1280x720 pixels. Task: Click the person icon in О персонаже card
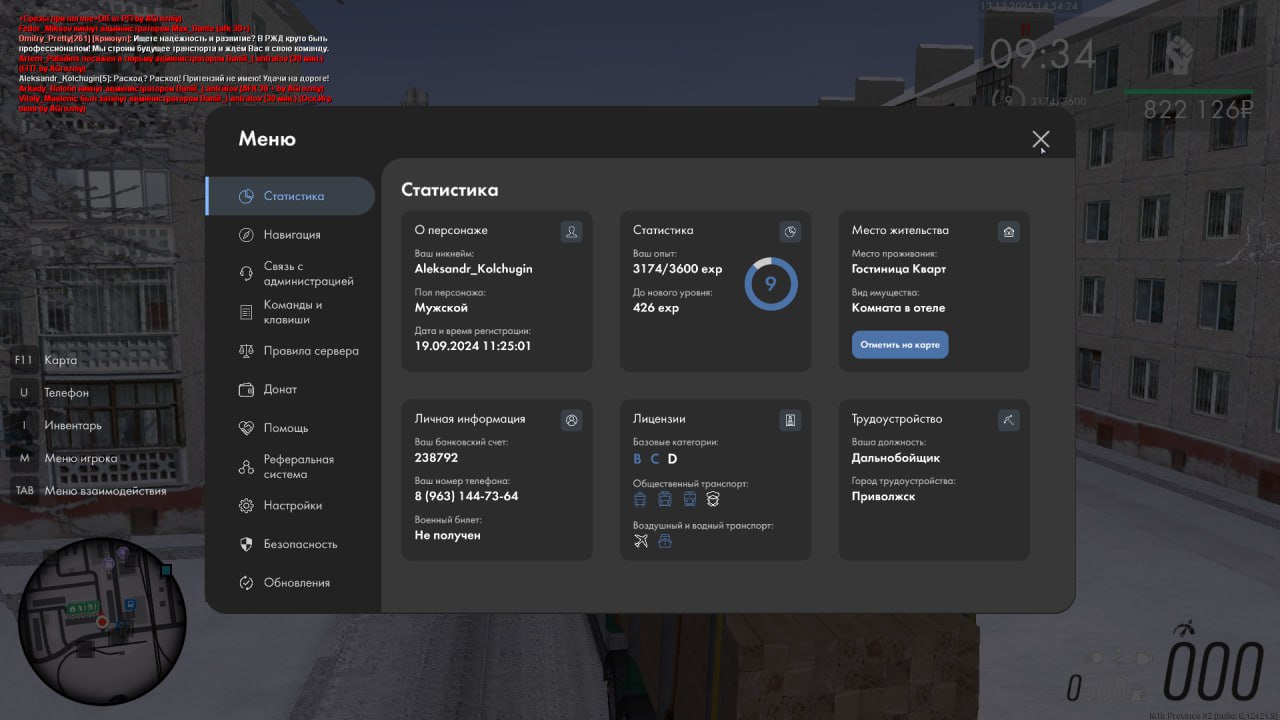[x=572, y=232]
